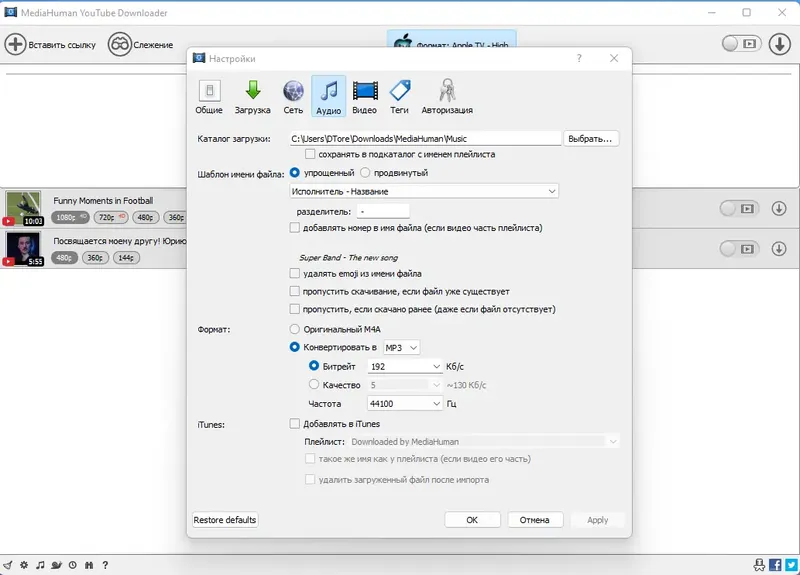Click download arrow on Посвящается моему другу row

pyautogui.click(x=779, y=248)
